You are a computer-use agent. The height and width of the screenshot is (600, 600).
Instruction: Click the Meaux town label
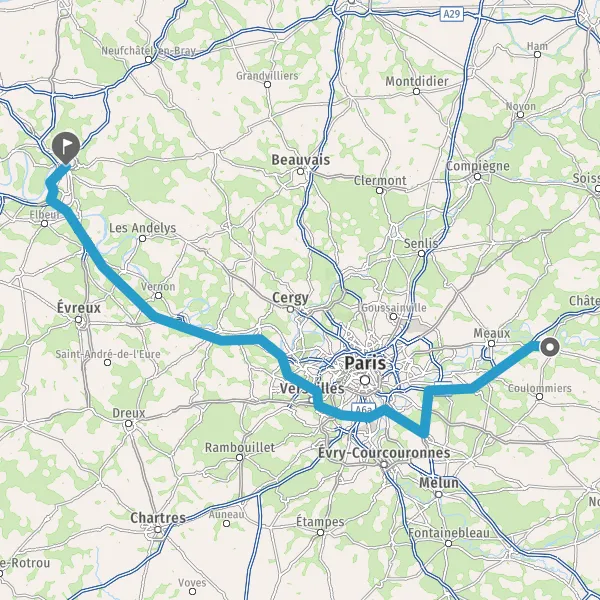pos(492,333)
